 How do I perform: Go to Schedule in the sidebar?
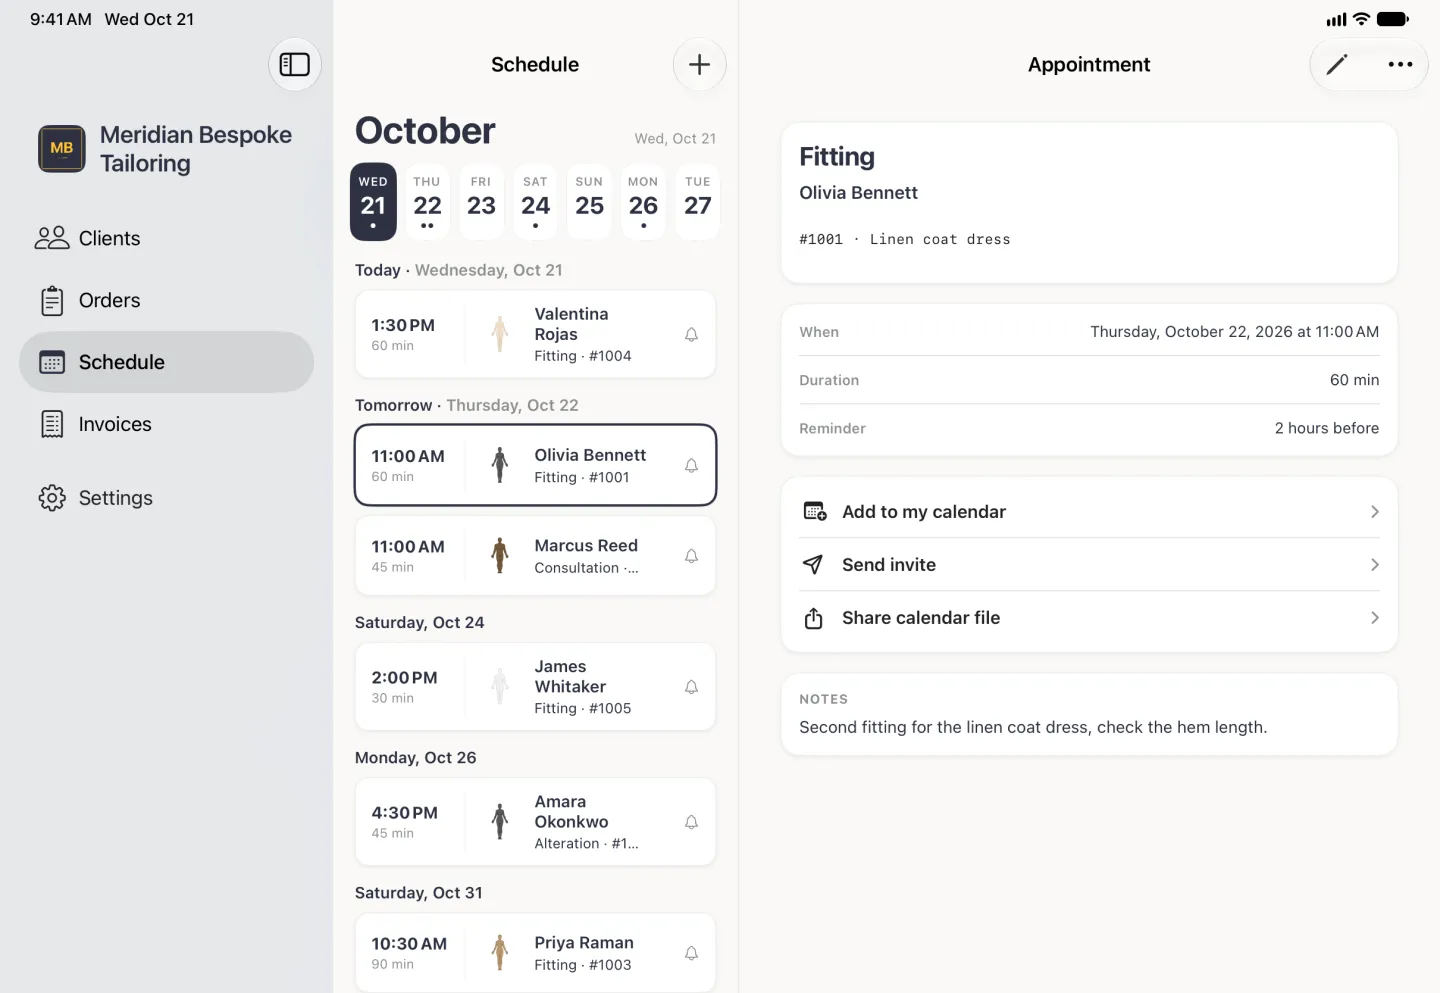click(166, 362)
